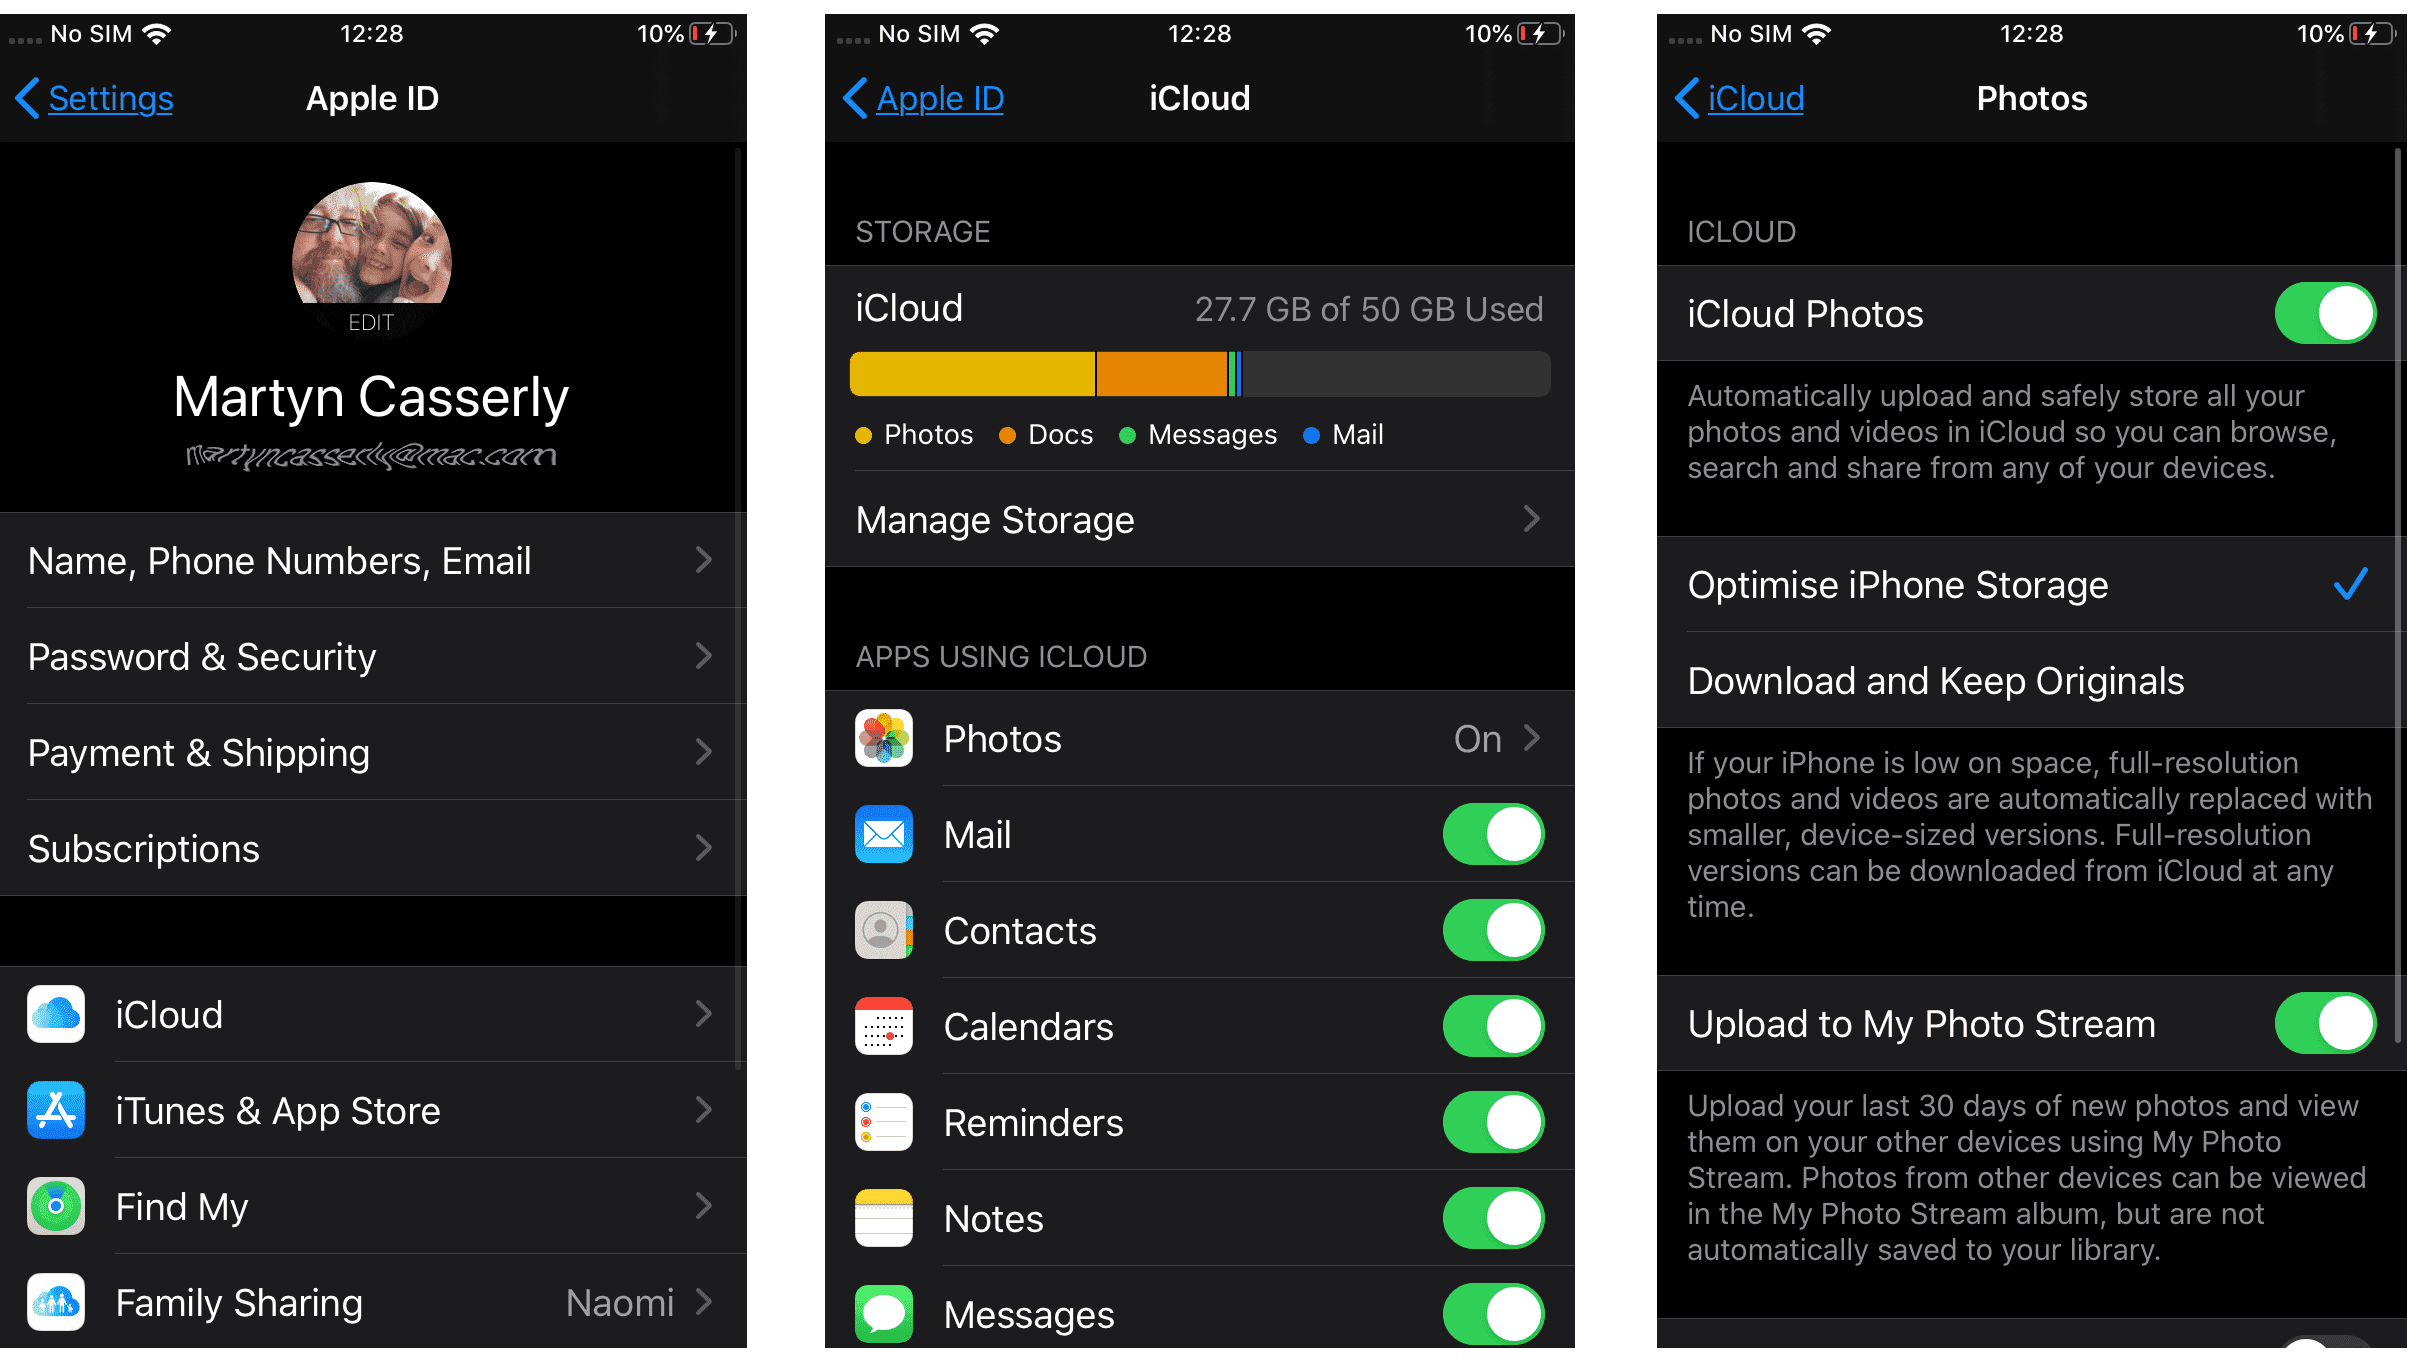The height and width of the screenshot is (1360, 2418).
Task: Tap the Messages speech bubble icon
Action: (x=884, y=1314)
